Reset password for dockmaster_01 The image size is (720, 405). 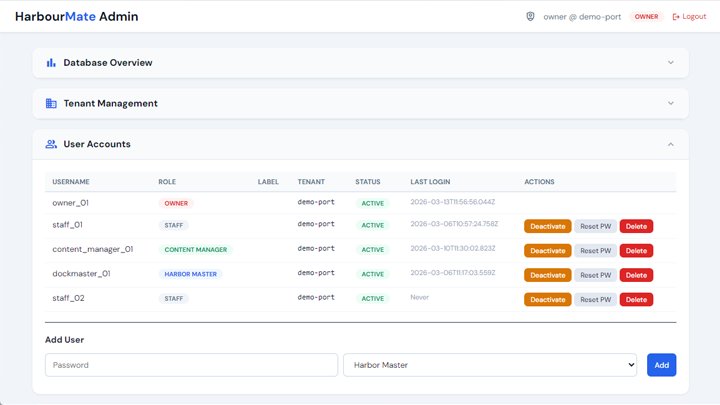click(x=596, y=275)
